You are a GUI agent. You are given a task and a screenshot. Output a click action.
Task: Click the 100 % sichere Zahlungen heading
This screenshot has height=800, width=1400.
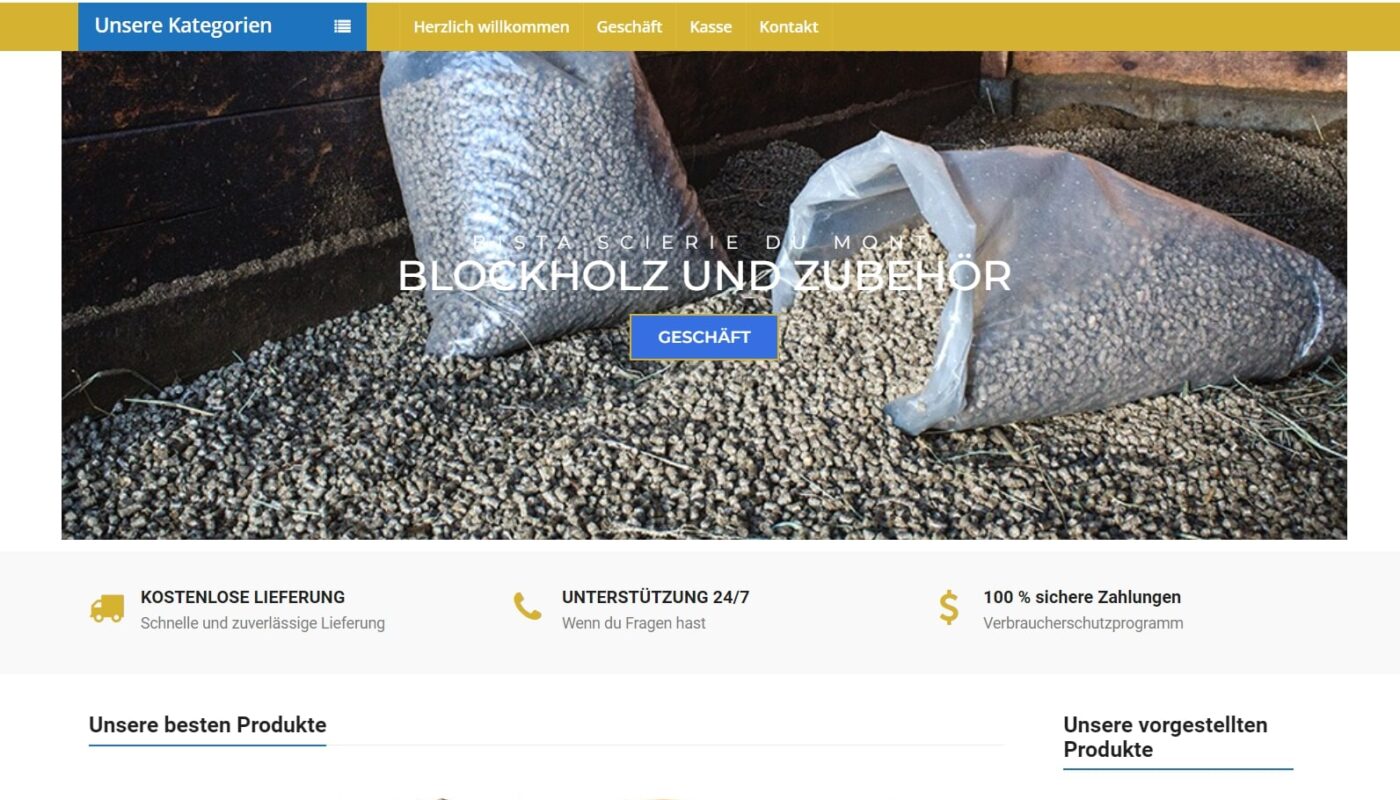pos(1082,597)
